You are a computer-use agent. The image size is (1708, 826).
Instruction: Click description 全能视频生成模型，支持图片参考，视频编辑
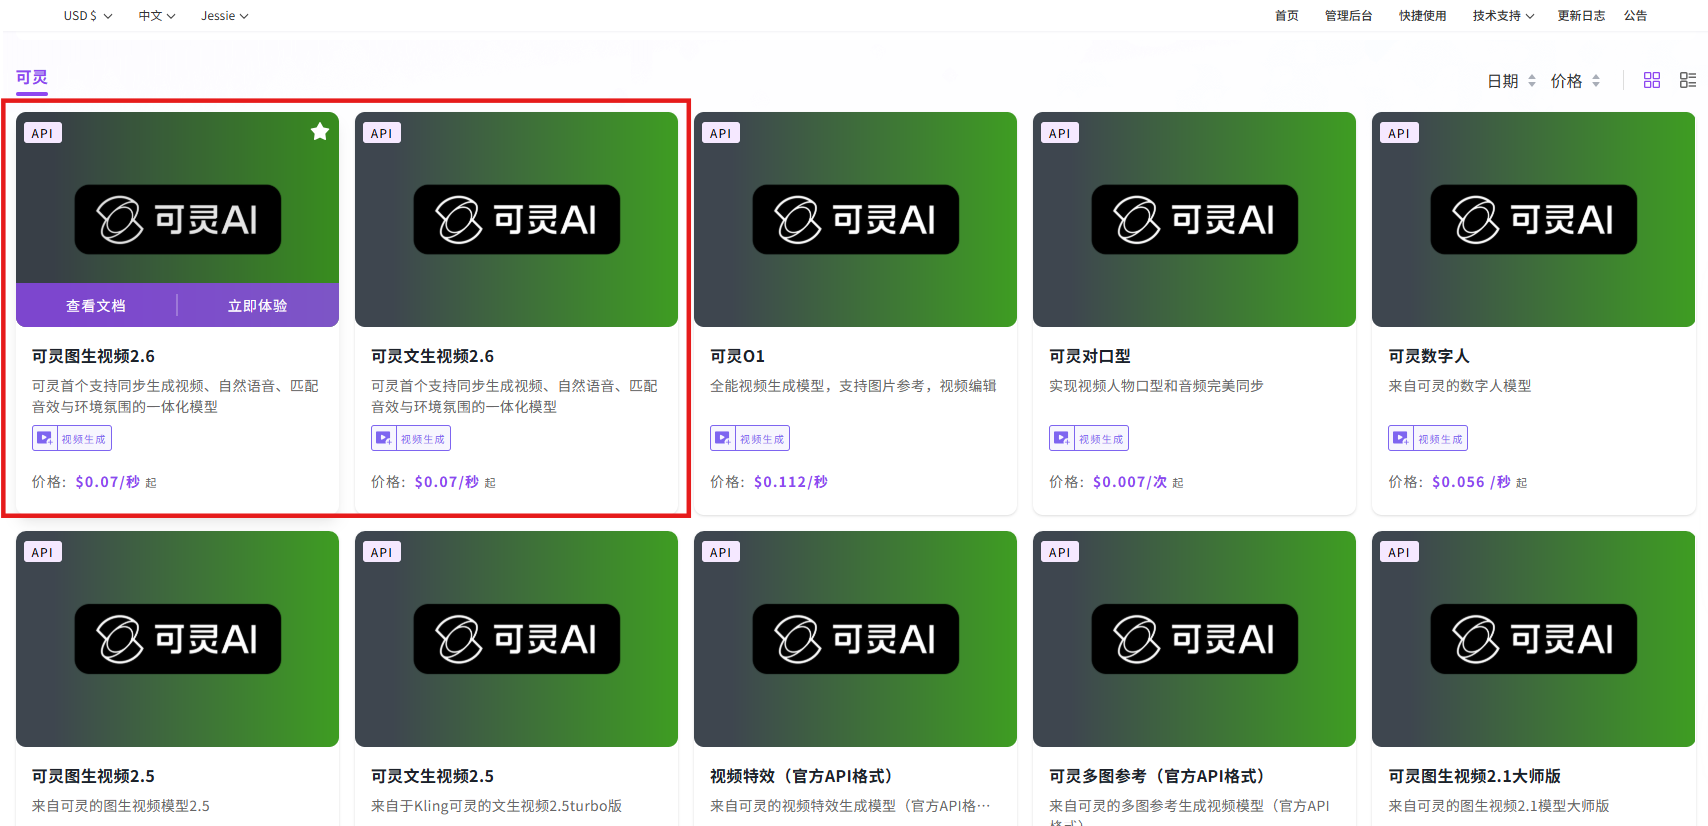pyautogui.click(x=853, y=386)
